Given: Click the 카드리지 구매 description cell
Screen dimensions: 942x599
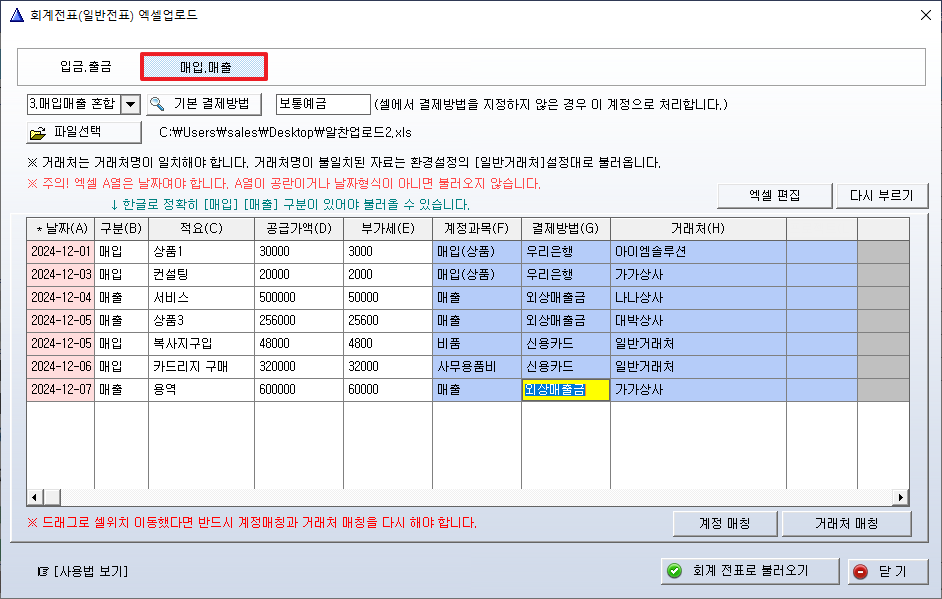Looking at the screenshot, I should [x=201, y=366].
